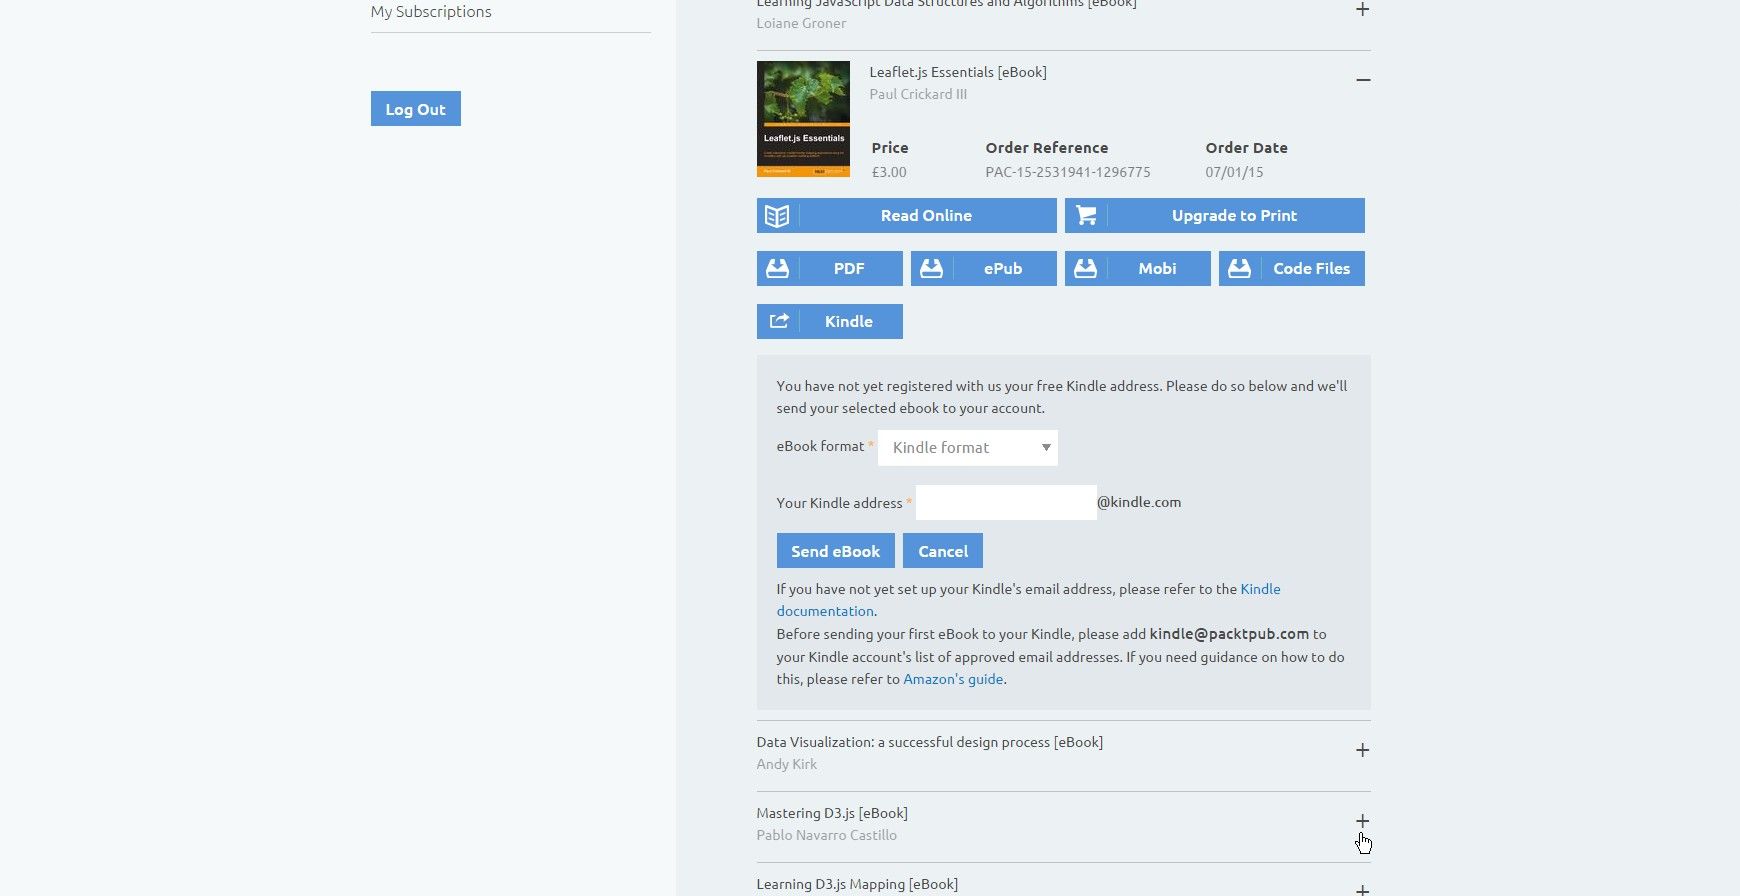Viewport: 1740px width, 896px height.
Task: Click the author name Paul Crickard III
Action: (x=918, y=94)
